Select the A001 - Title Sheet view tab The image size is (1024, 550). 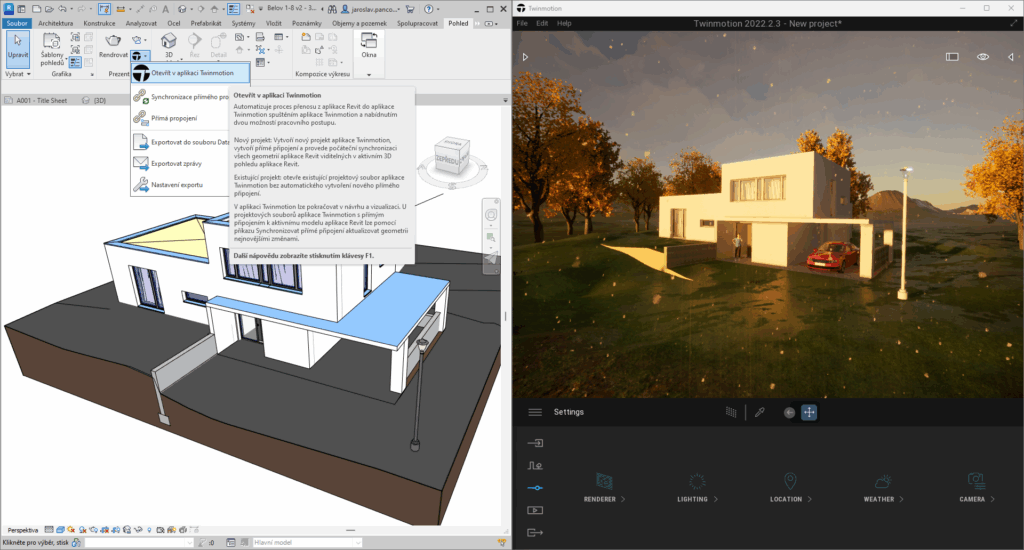point(41,101)
